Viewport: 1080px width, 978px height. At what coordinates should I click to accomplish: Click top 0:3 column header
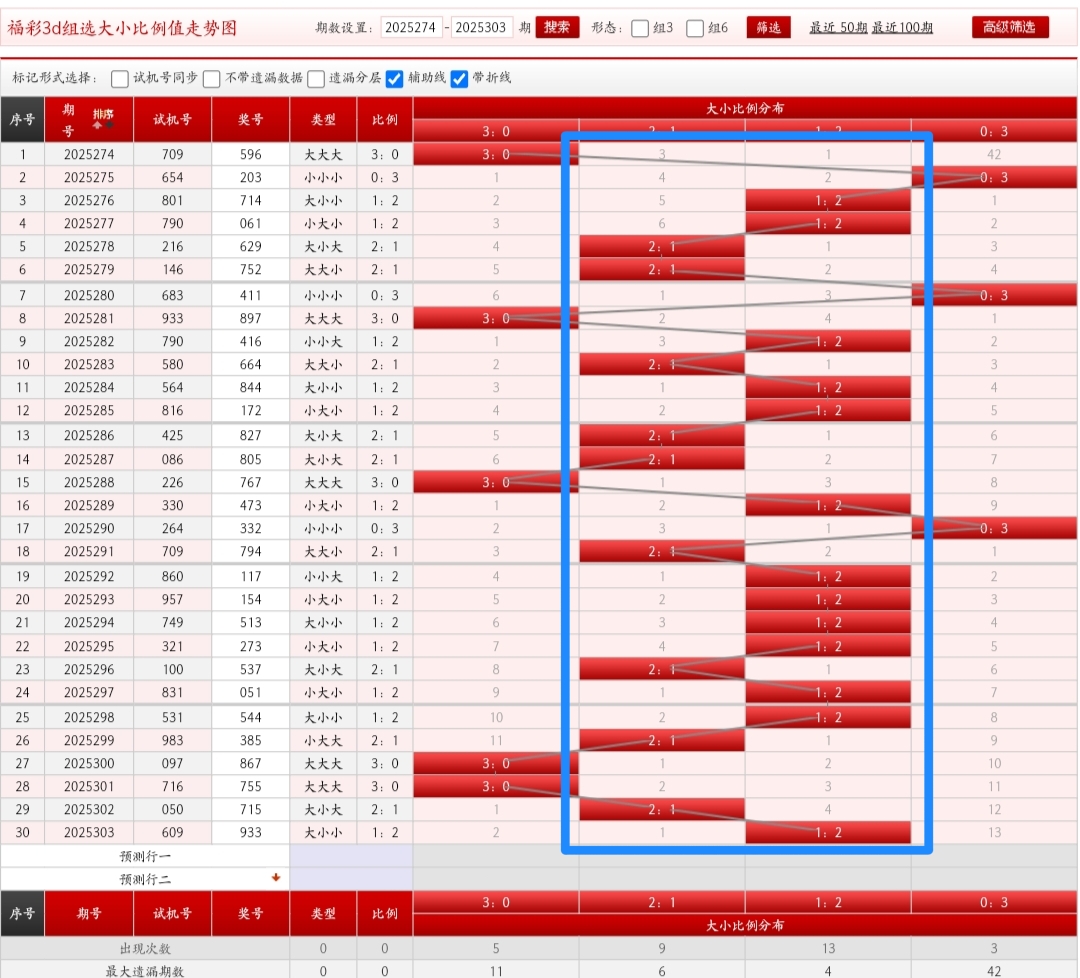click(x=994, y=131)
